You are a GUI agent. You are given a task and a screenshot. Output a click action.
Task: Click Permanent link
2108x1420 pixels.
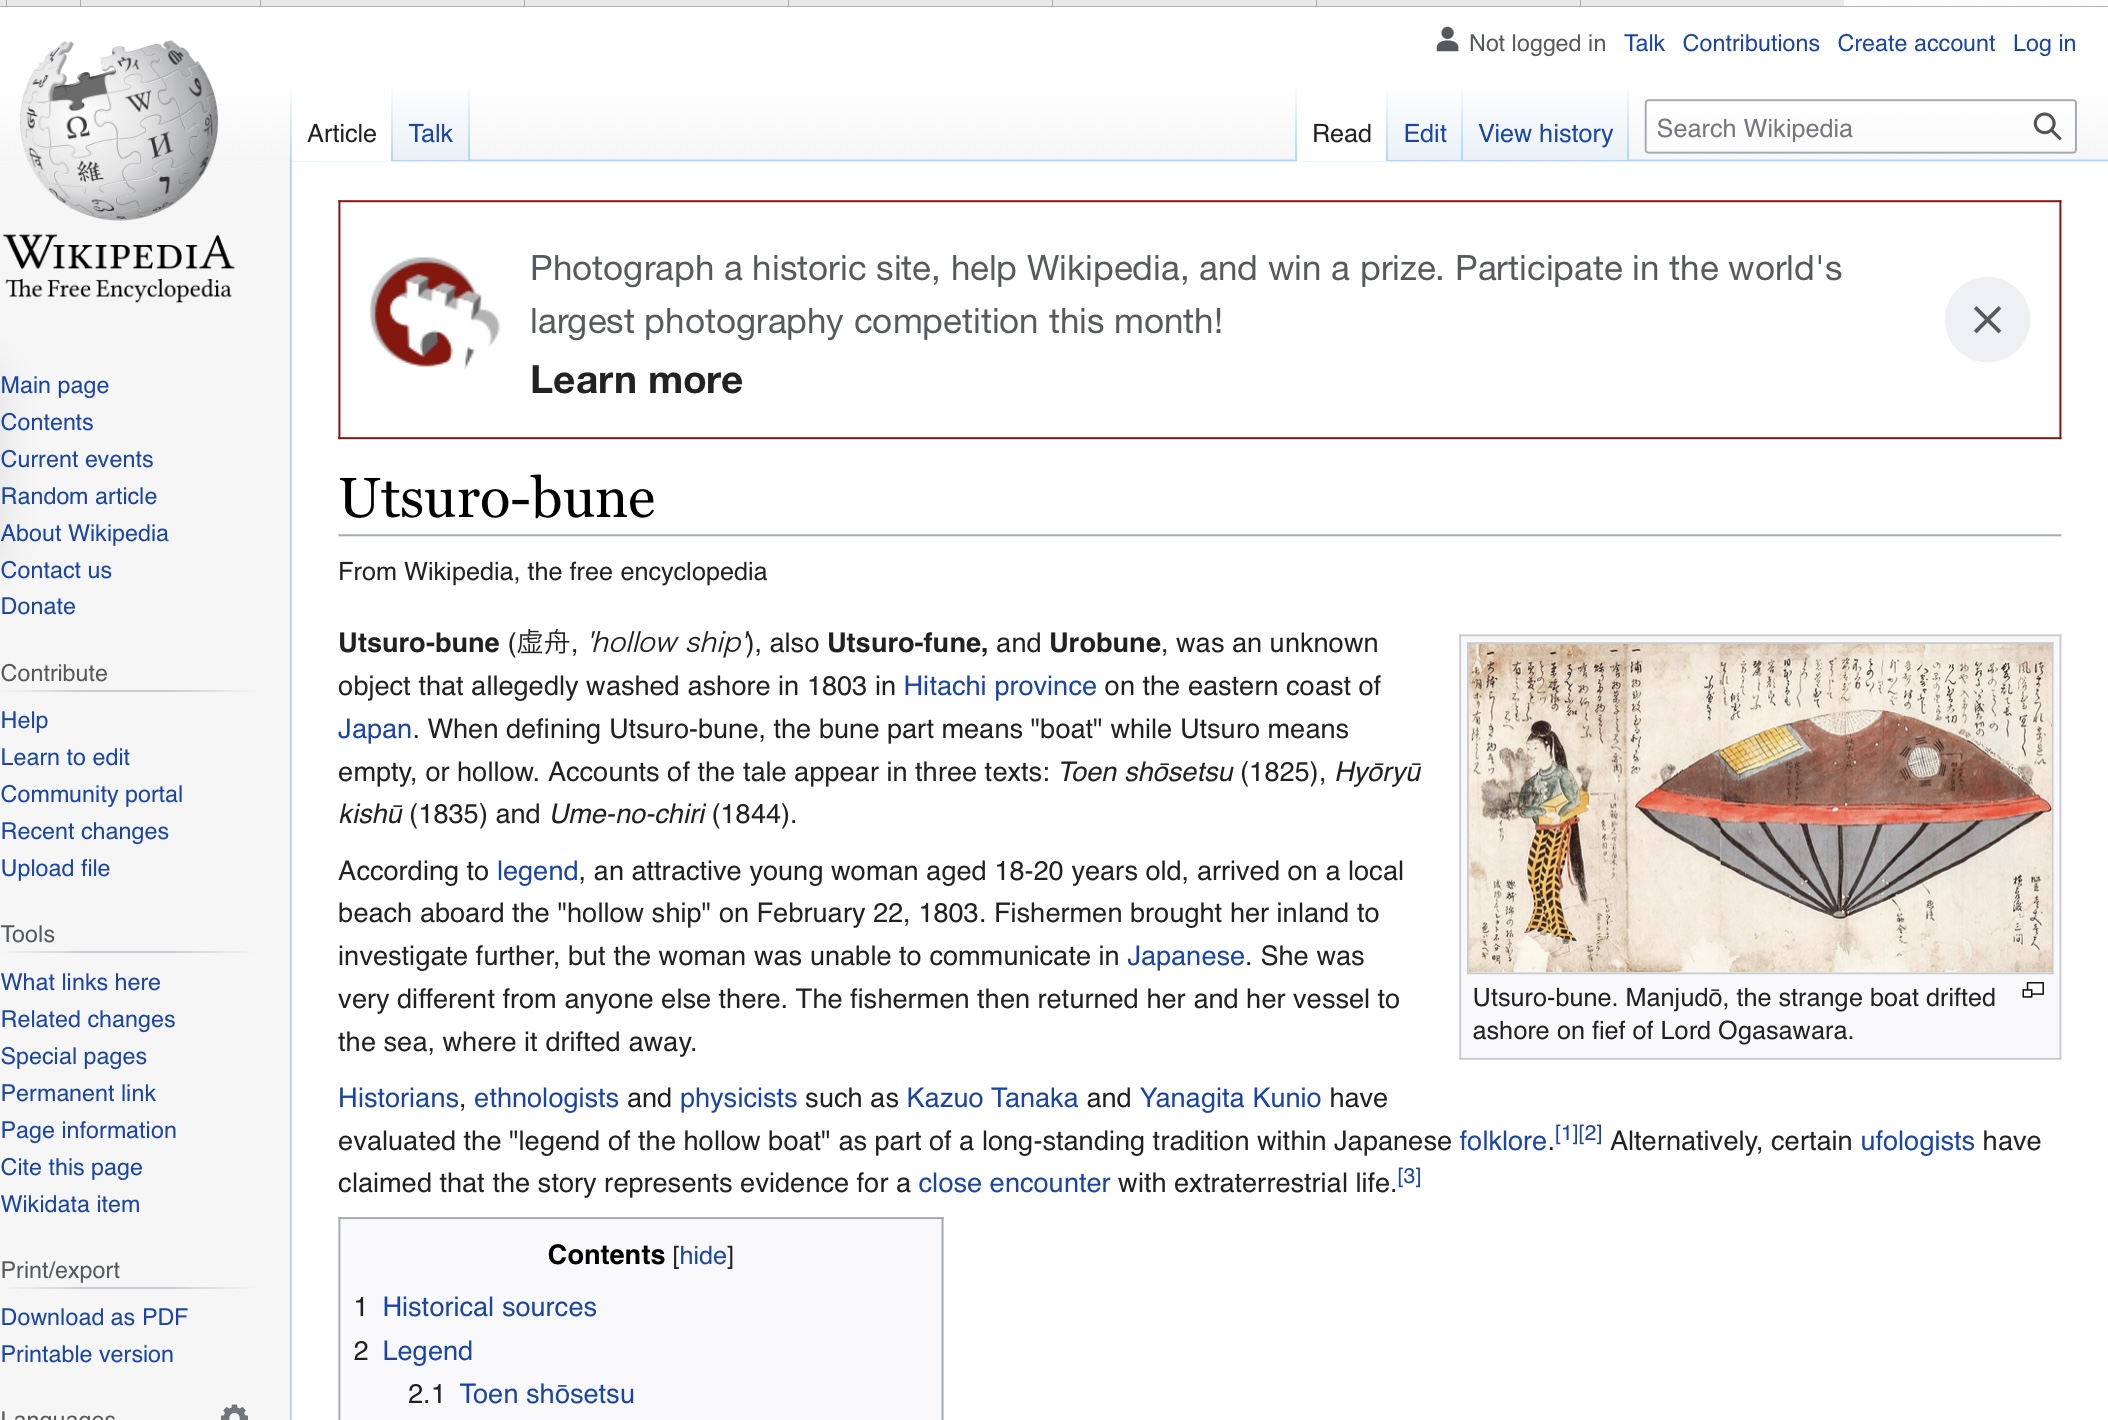(x=78, y=1093)
